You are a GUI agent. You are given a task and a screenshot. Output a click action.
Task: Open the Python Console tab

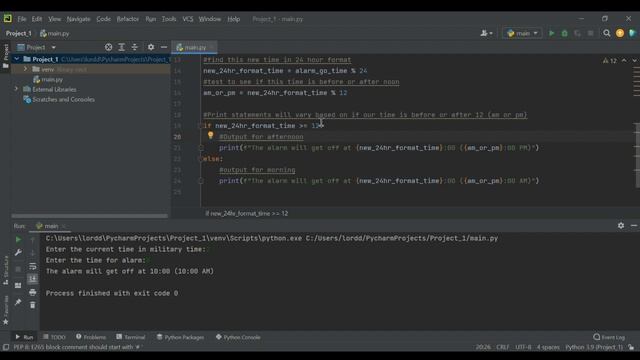(238, 337)
